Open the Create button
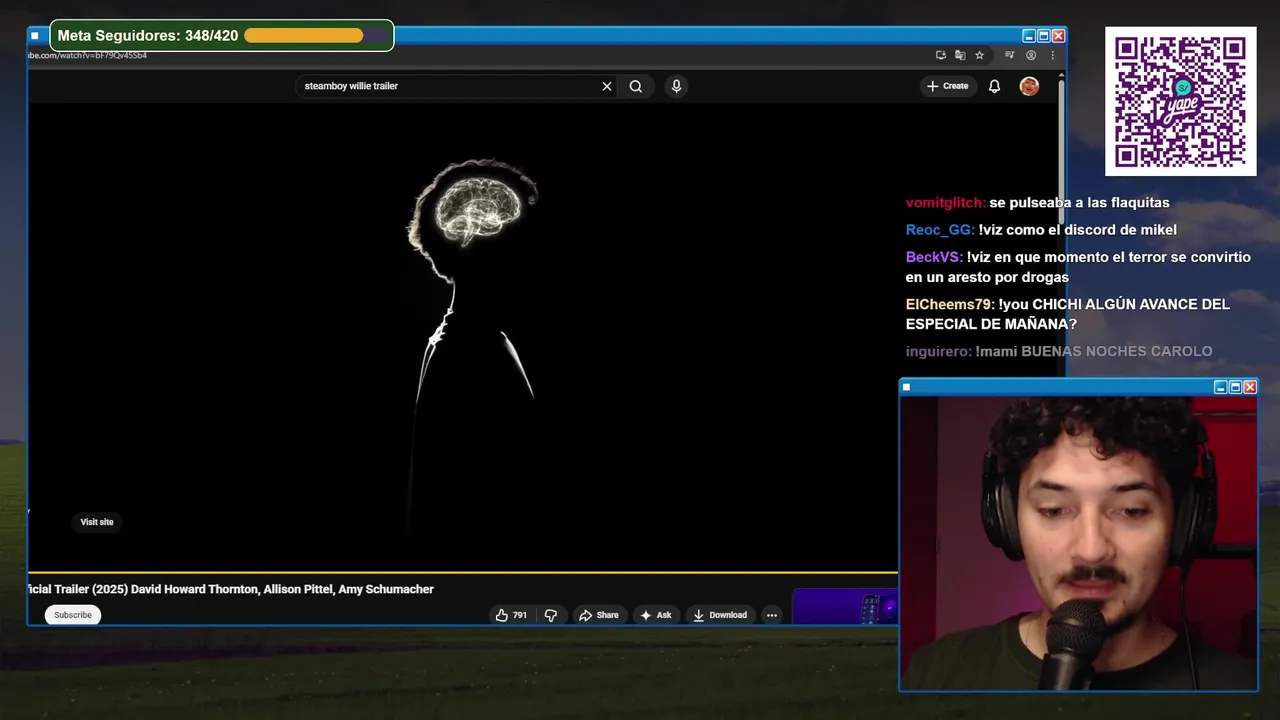Screen dimensions: 1280x720 [x=947, y=86]
